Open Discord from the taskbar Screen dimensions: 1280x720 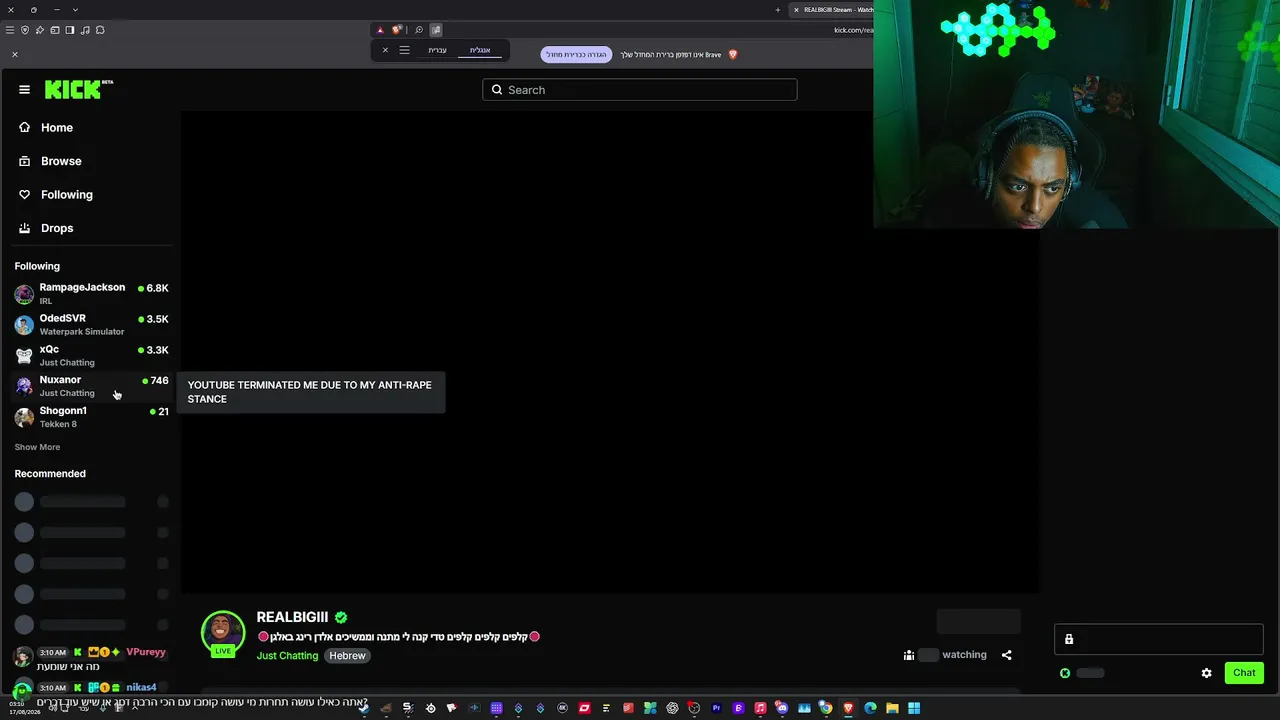(782, 708)
